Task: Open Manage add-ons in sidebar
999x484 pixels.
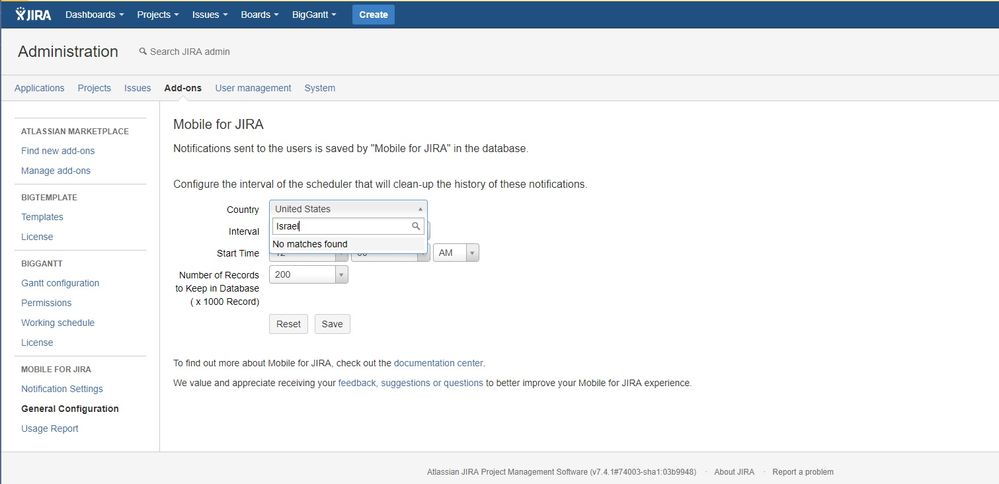Action: [56, 171]
